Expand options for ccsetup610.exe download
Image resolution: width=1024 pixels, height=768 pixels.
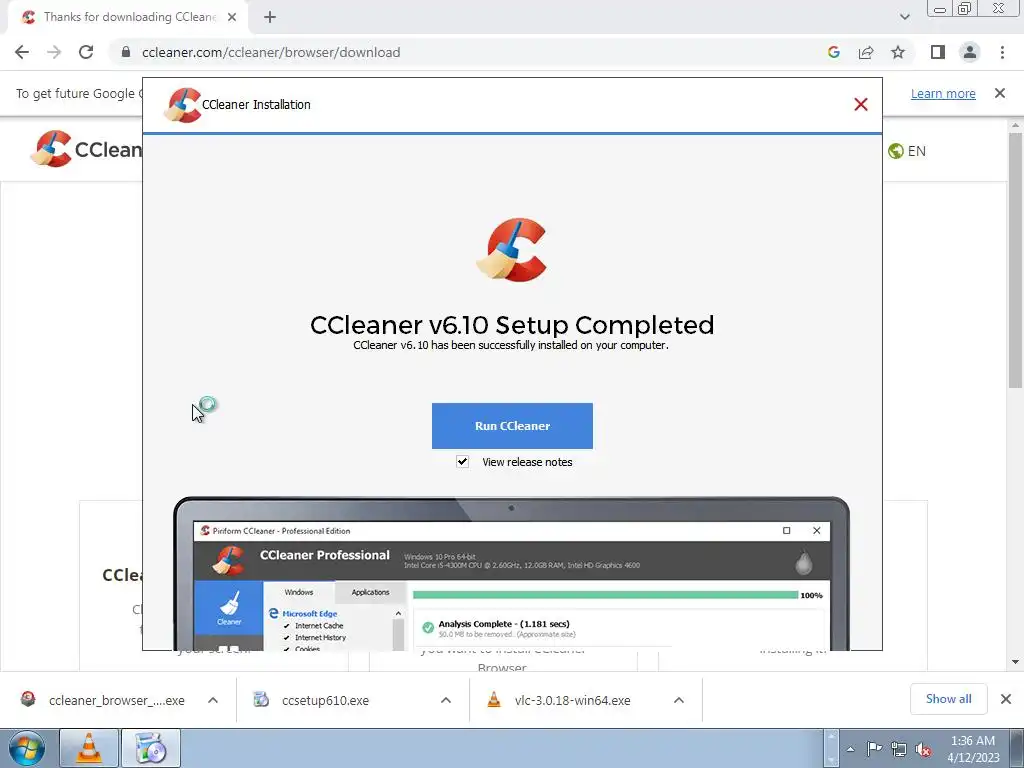point(446,700)
